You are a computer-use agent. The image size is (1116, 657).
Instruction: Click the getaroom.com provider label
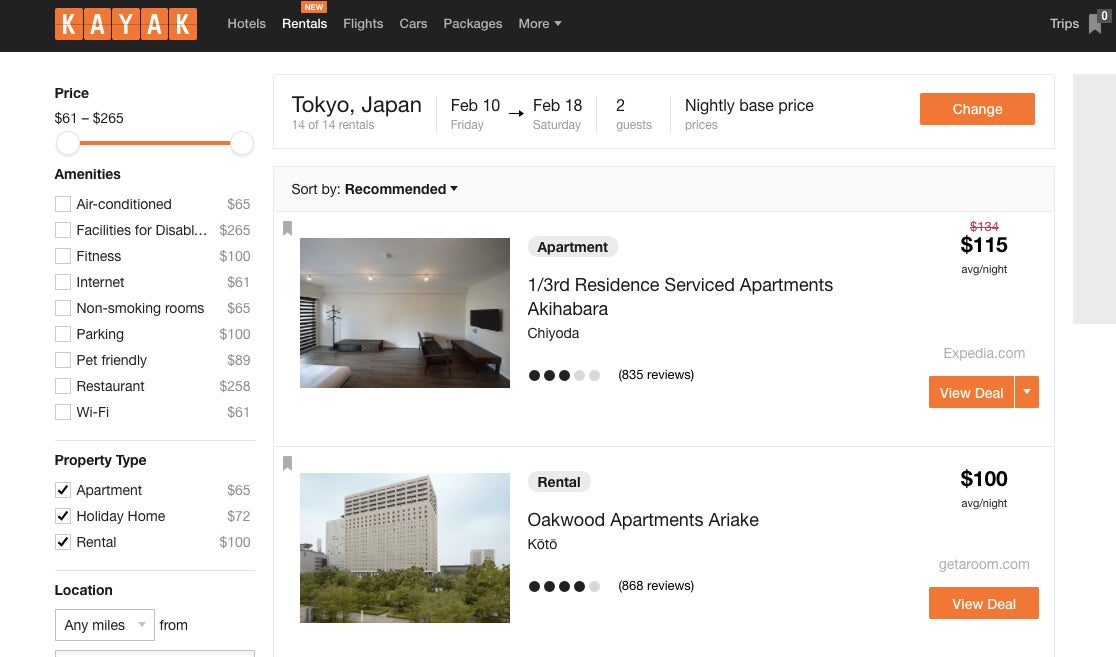pos(984,564)
